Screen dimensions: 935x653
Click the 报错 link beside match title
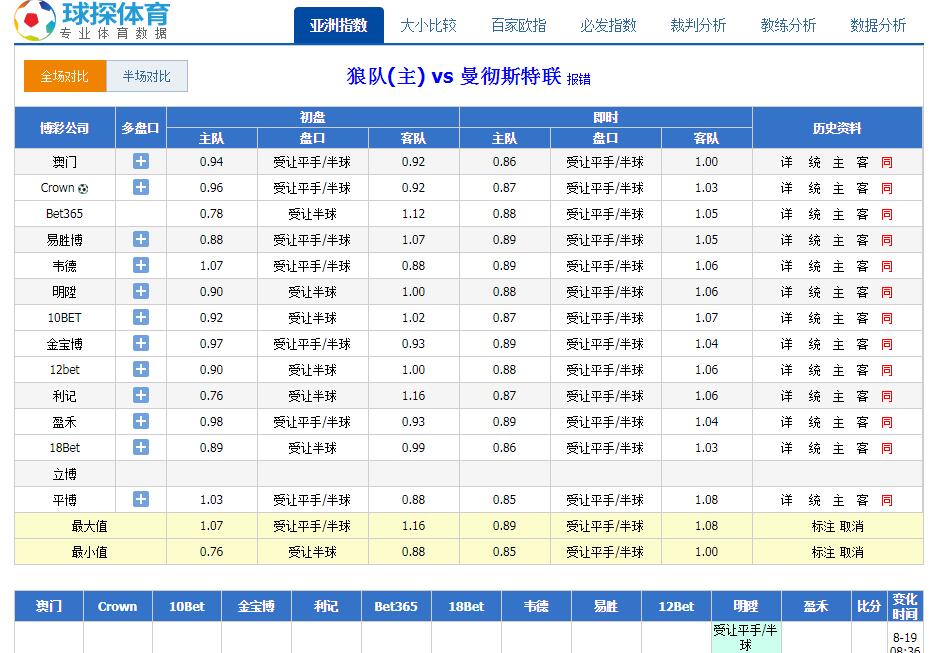pos(578,79)
